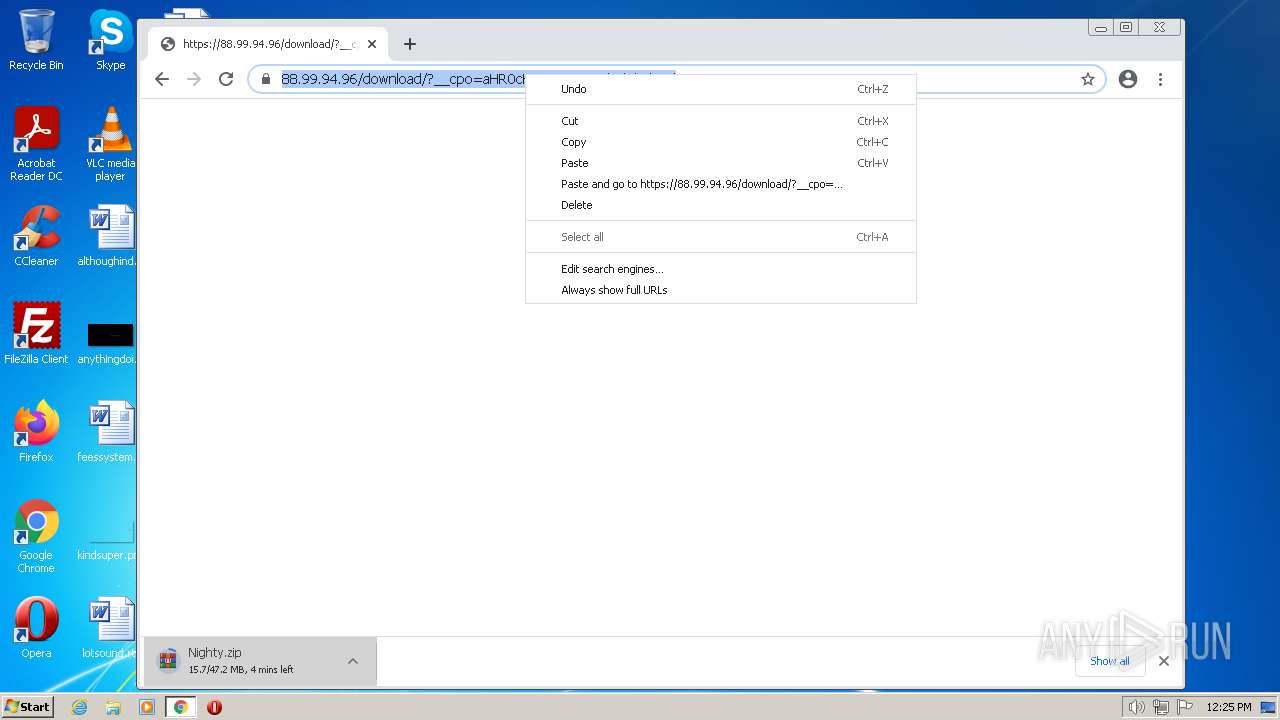Restore down the Chrome window
Screen dimensions: 1280x720
click(x=1126, y=28)
